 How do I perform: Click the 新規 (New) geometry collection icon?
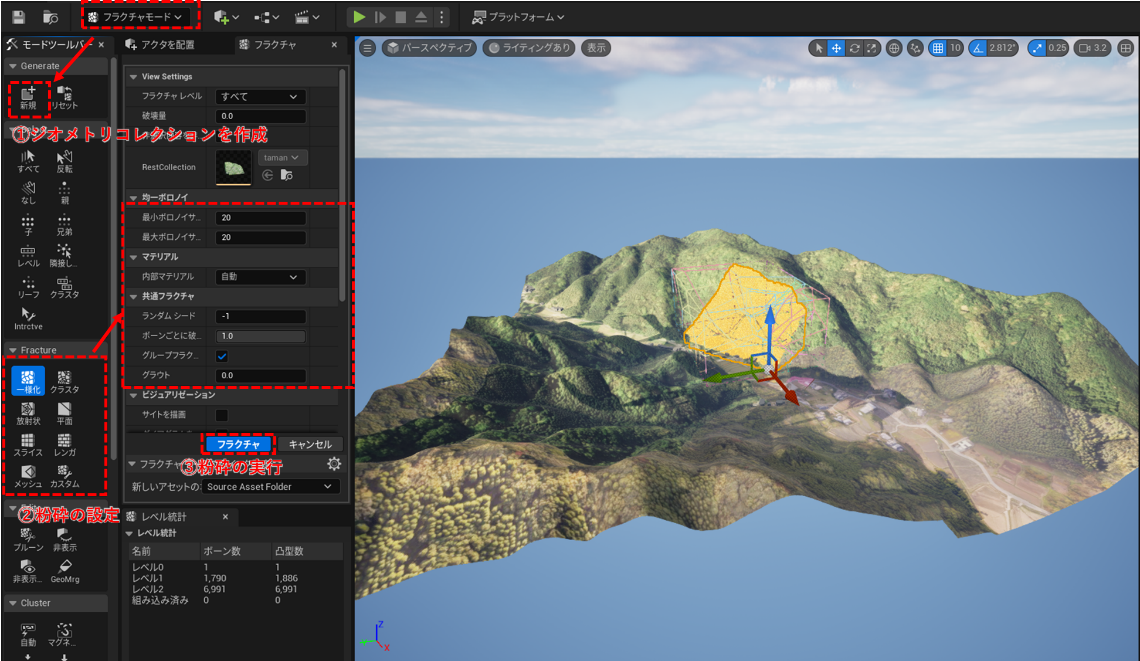pos(28,96)
